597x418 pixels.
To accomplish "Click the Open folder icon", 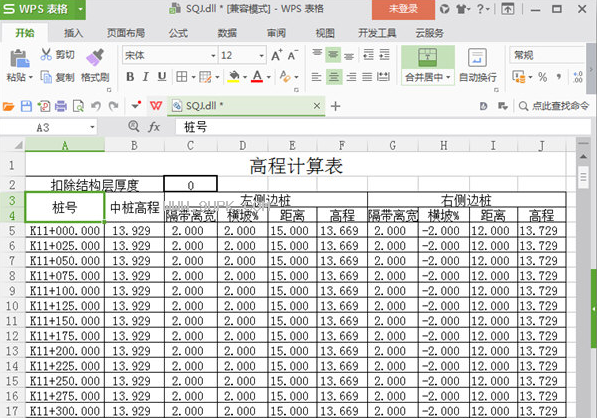I will pyautogui.click(x=9, y=106).
